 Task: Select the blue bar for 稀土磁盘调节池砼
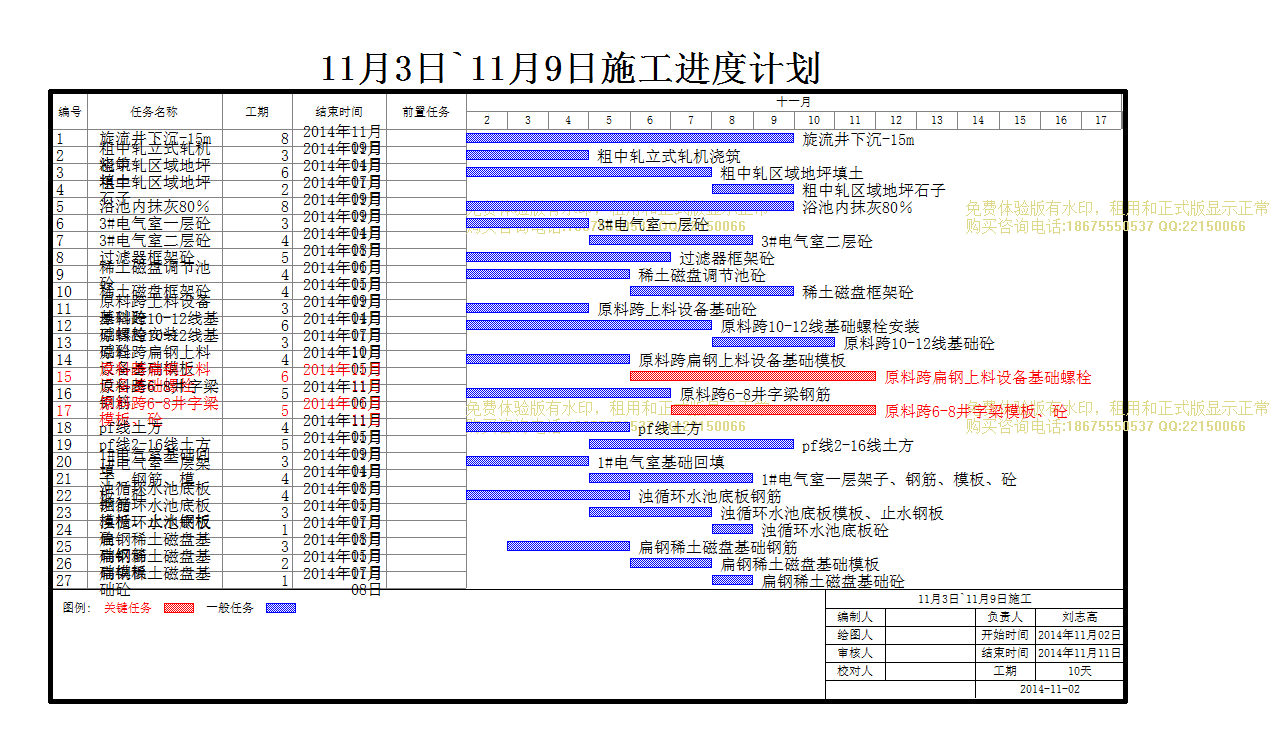548,274
